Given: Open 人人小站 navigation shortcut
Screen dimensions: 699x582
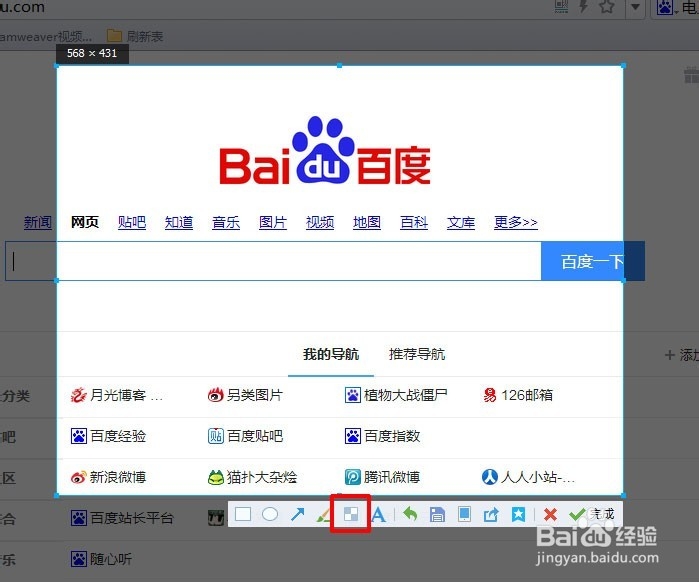Looking at the screenshot, I should coord(528,477).
